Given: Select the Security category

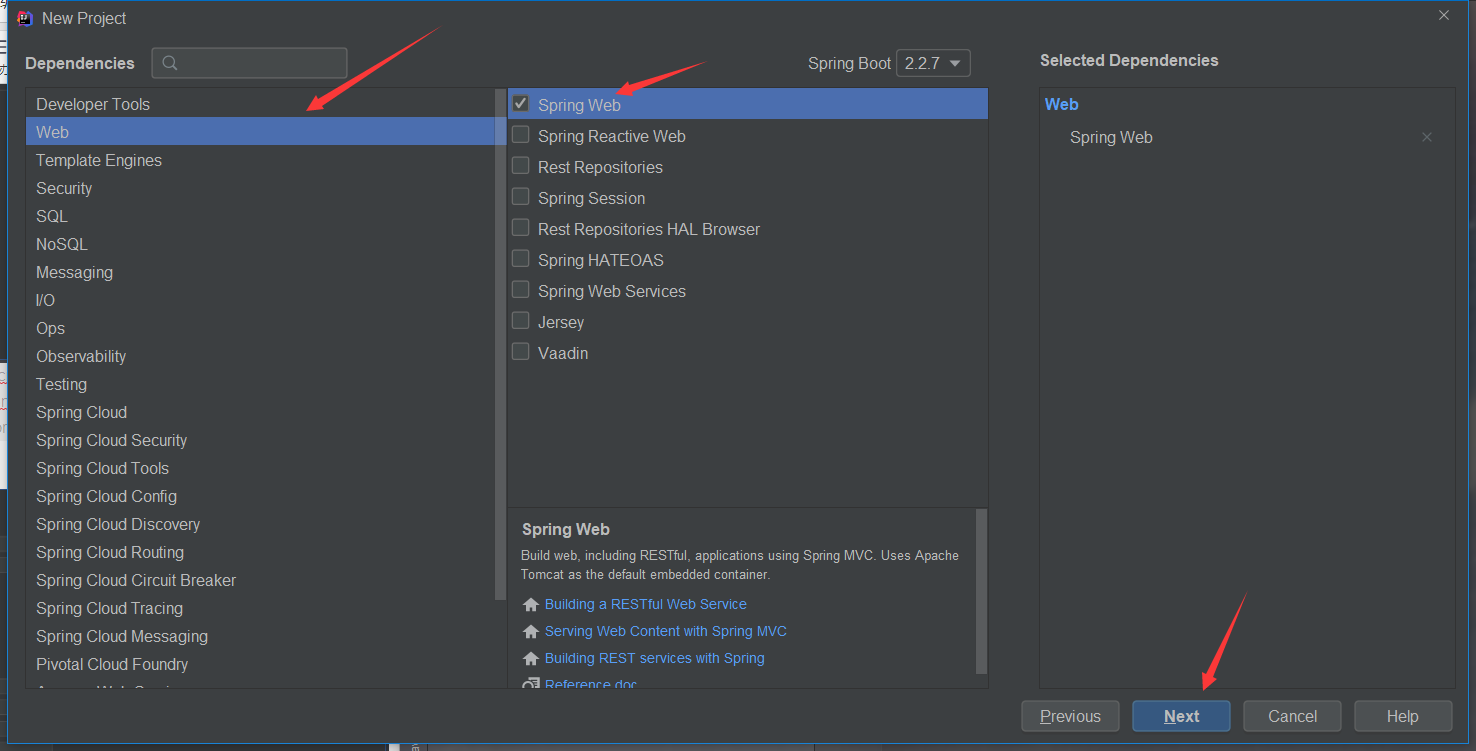Looking at the screenshot, I should pos(260,188).
